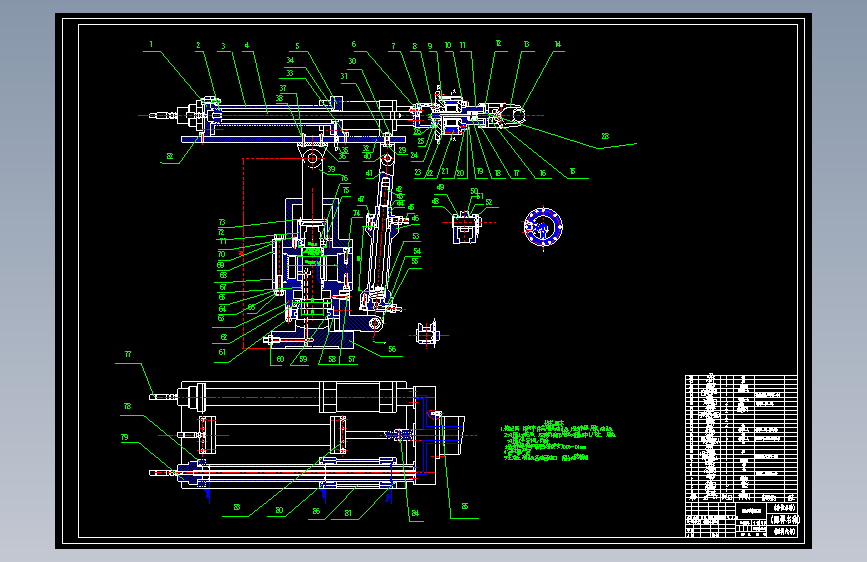Screen dimensions: 867x562
Task: Pick part callout number 7
Action: pyautogui.click(x=394, y=46)
